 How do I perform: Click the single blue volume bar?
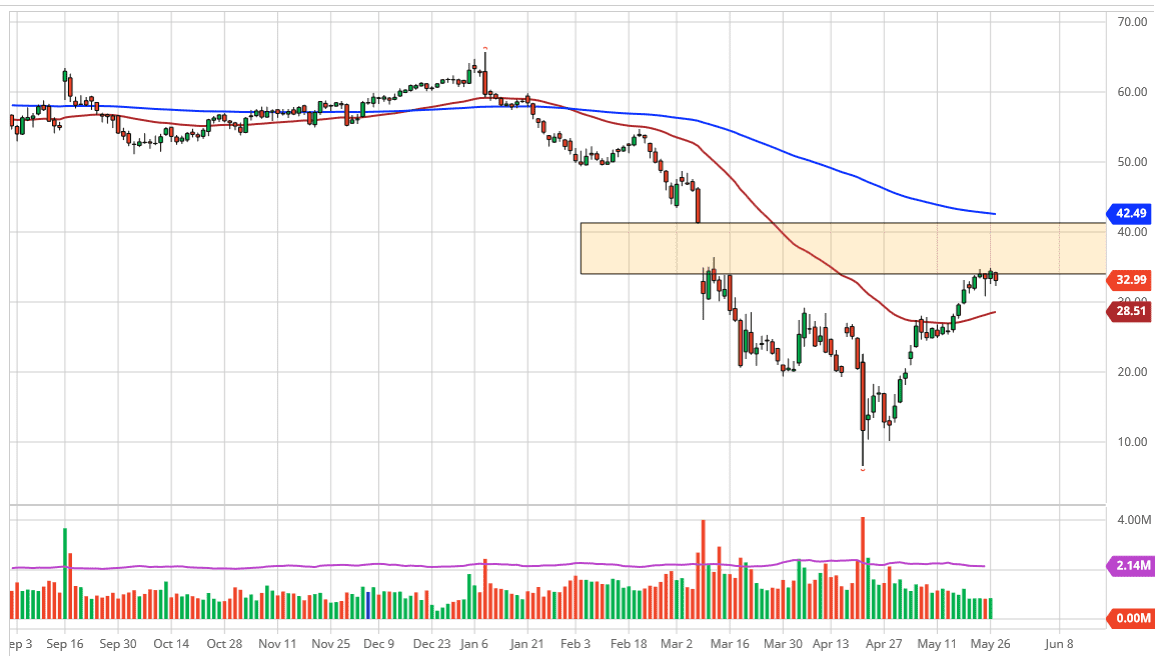point(368,605)
